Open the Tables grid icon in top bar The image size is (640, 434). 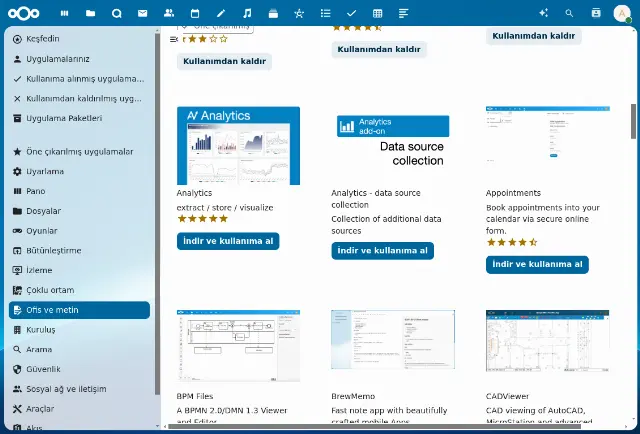click(378, 13)
